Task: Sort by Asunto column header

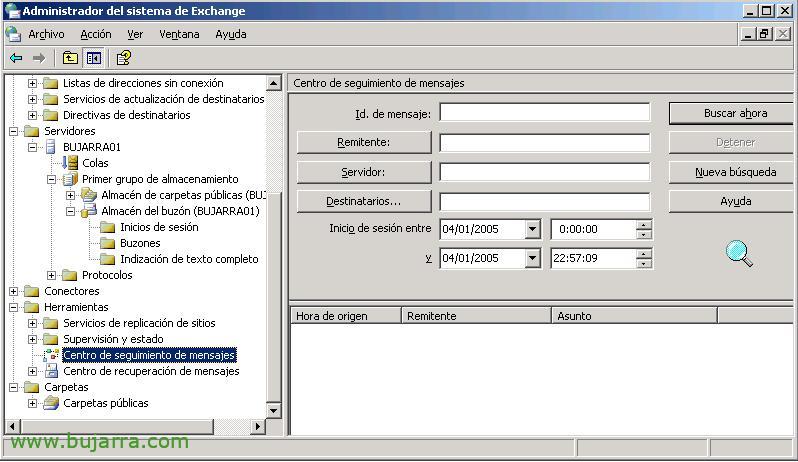Action: (635, 316)
